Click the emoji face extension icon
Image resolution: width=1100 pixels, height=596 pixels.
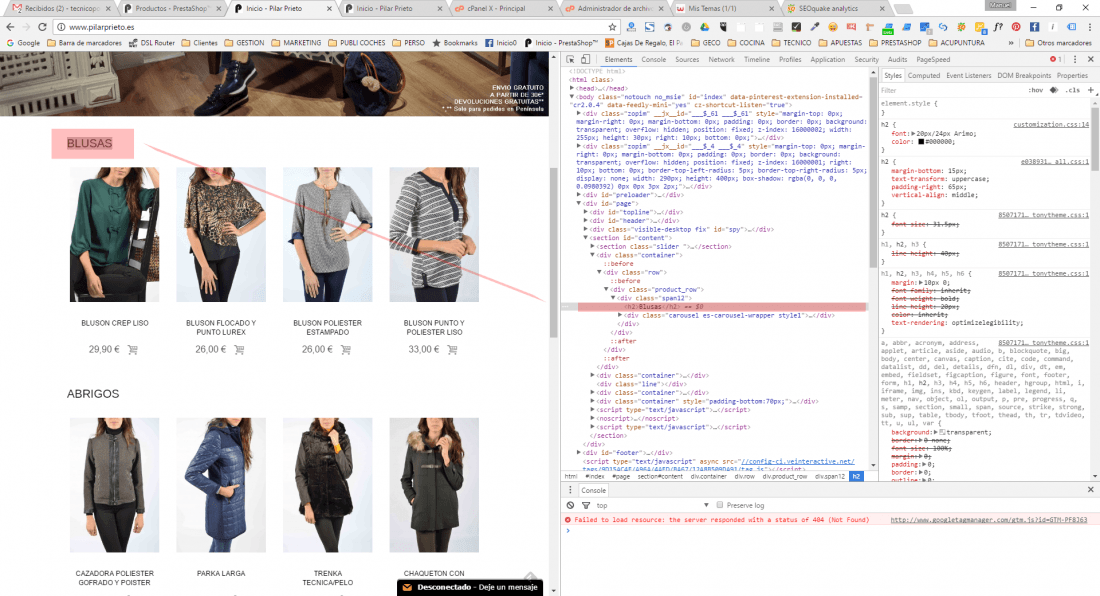(833, 27)
